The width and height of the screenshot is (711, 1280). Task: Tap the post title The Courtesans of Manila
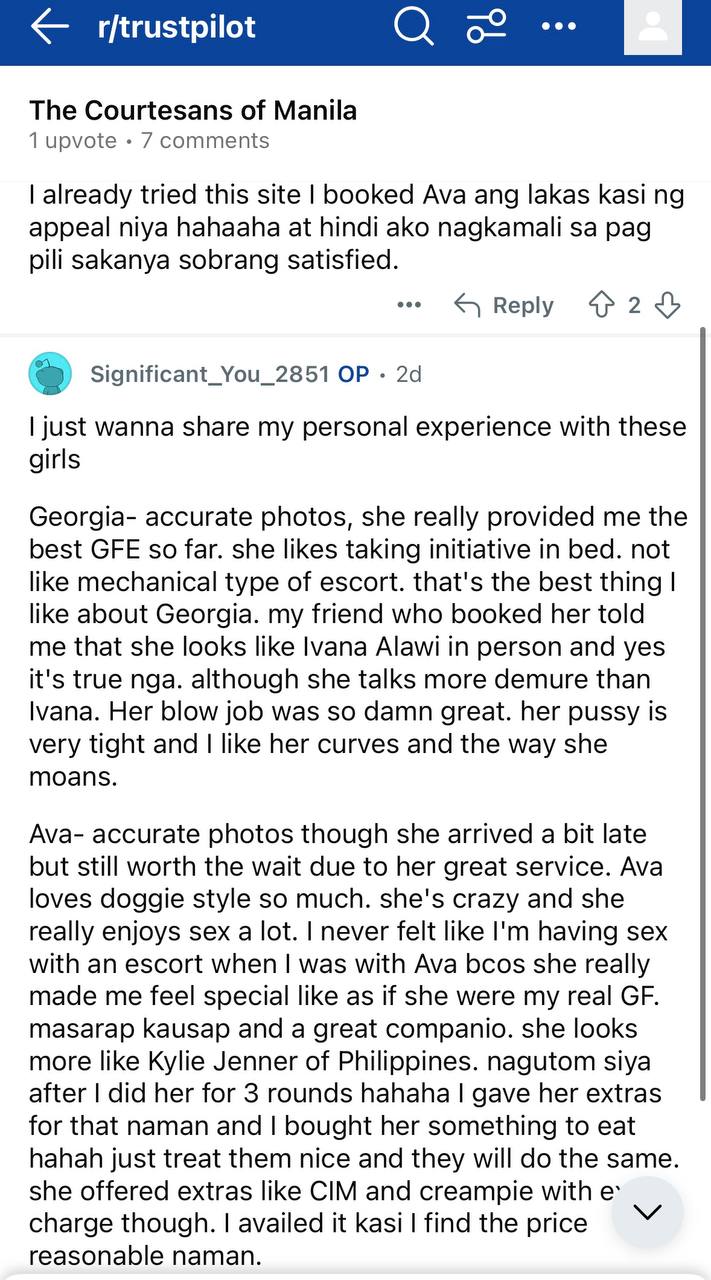[193, 110]
